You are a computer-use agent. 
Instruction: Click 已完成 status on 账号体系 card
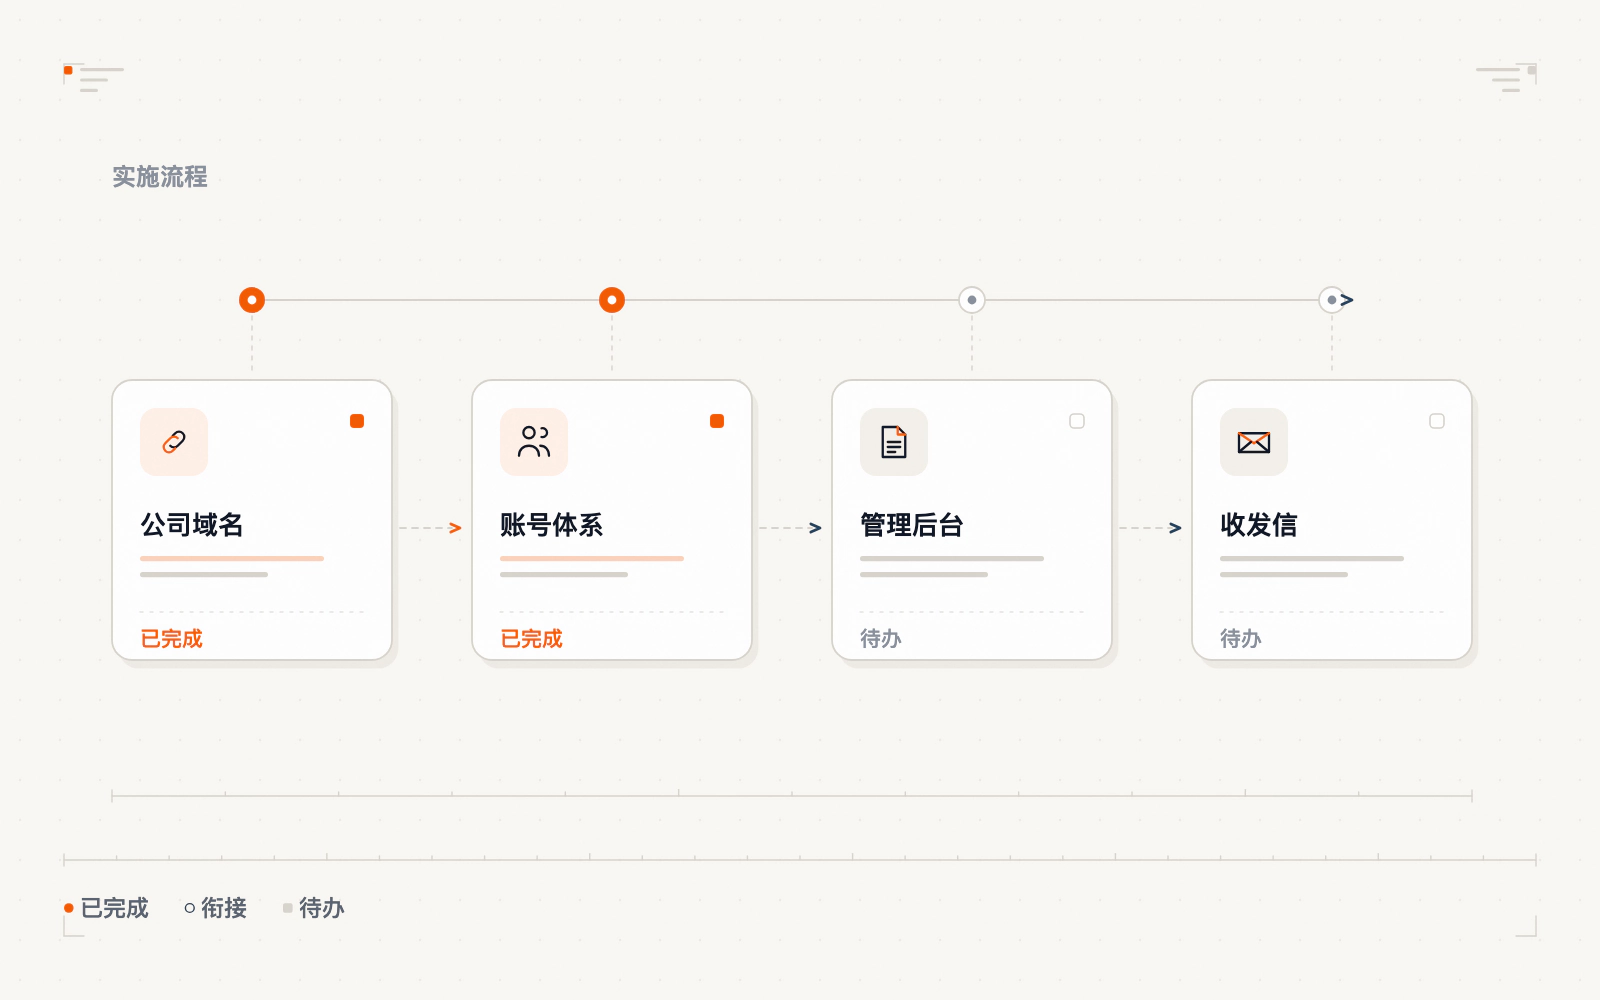click(x=531, y=638)
